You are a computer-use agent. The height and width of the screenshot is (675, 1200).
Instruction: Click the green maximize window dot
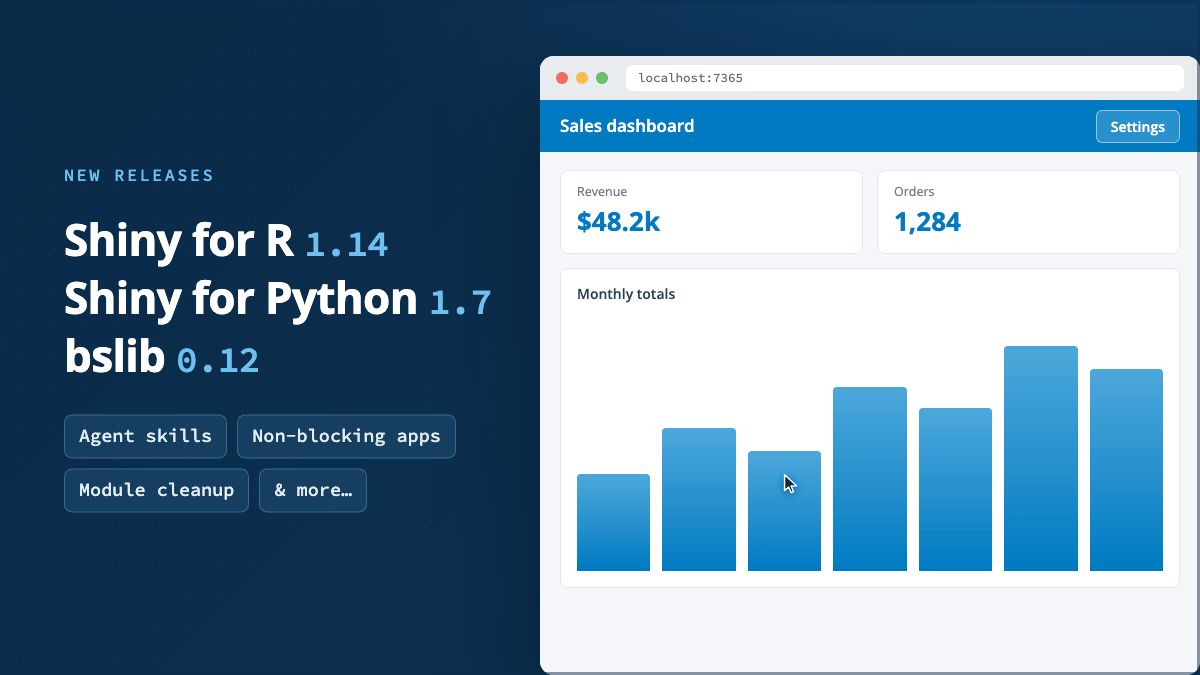click(x=602, y=78)
